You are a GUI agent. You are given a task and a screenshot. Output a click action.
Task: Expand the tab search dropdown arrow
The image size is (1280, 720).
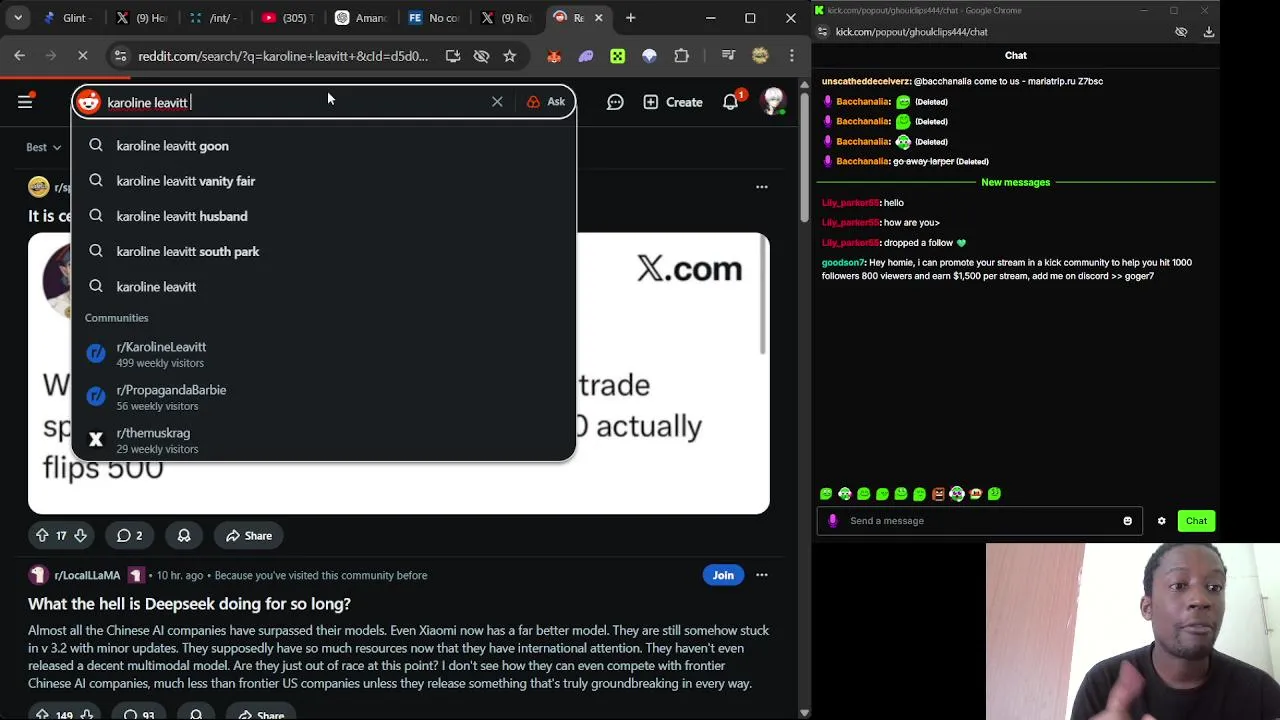coord(18,18)
